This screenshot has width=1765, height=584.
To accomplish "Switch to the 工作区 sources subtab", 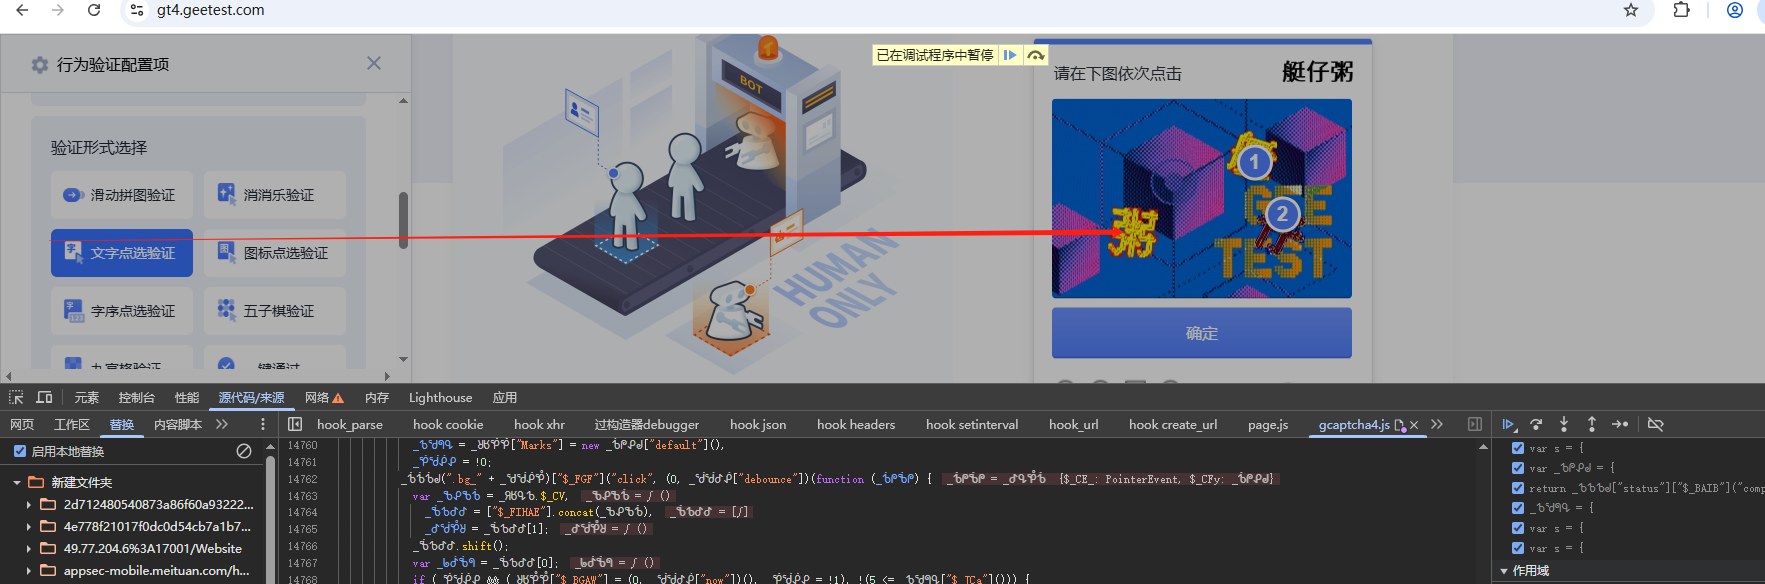I will pos(72,424).
